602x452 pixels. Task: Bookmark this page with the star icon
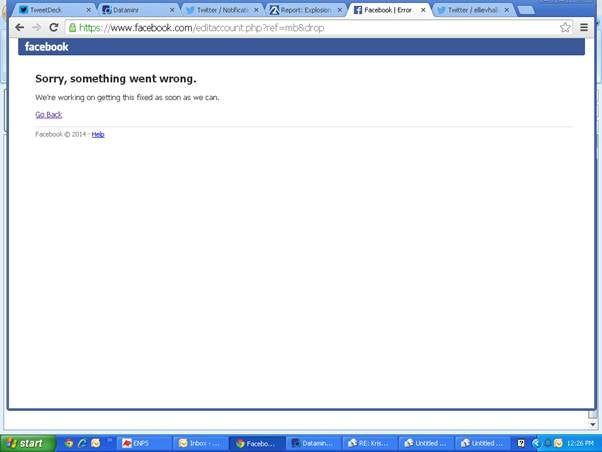coord(565,27)
